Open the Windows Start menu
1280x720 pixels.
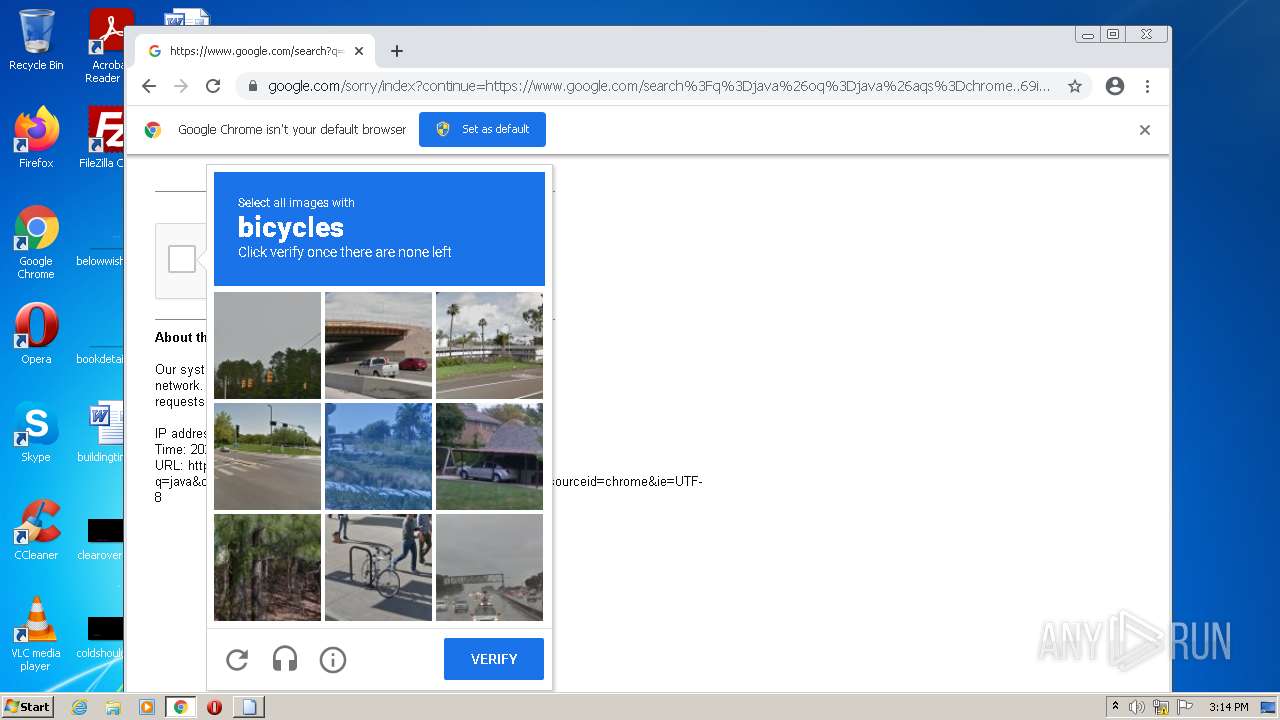coord(27,707)
